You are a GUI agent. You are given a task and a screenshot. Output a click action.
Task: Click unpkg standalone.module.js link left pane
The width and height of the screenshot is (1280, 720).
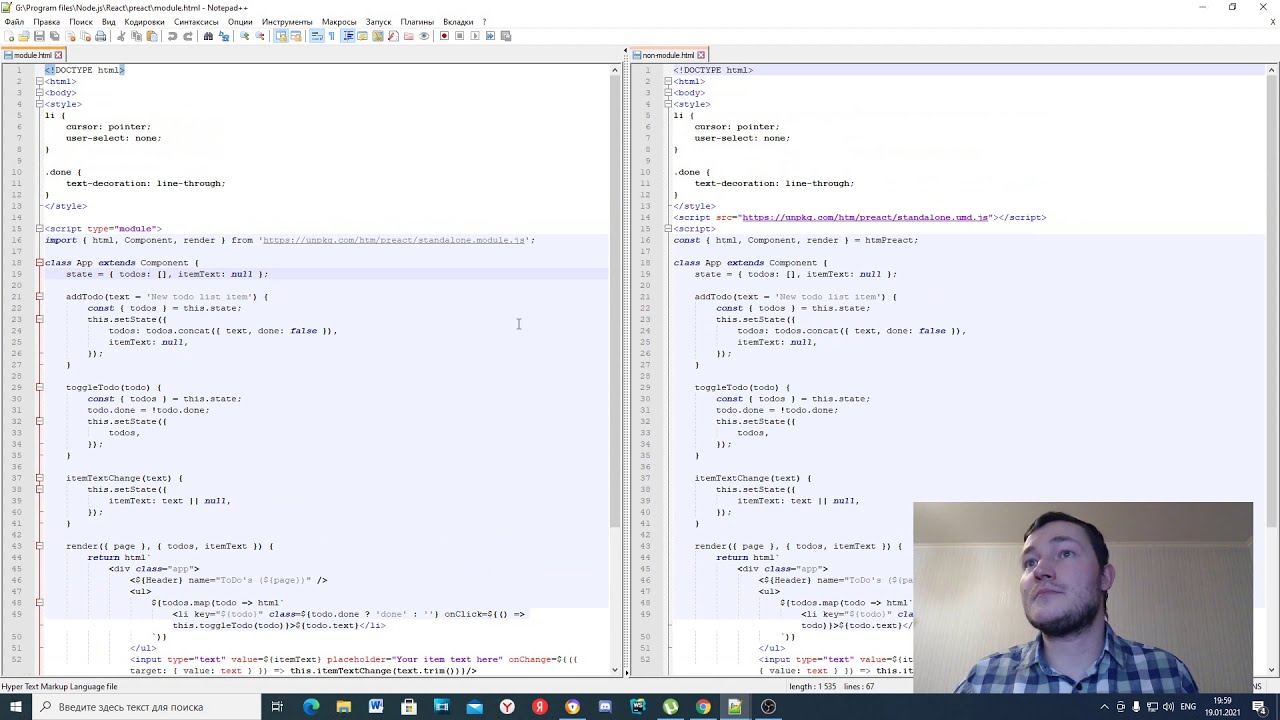(x=395, y=240)
